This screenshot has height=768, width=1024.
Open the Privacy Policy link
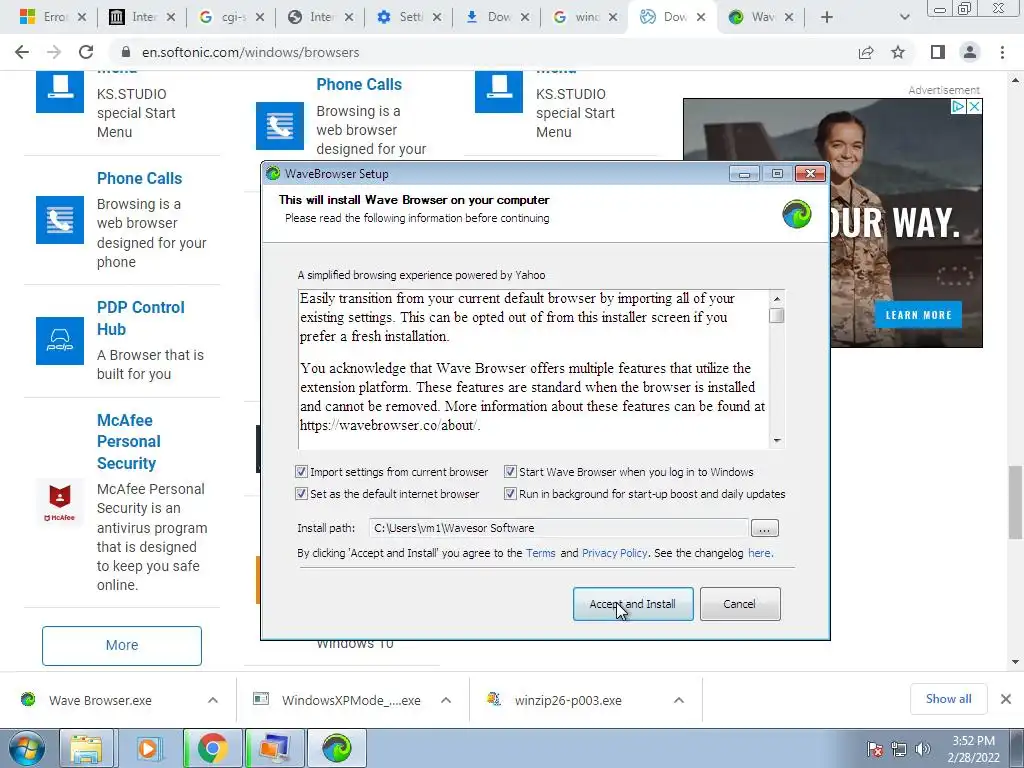click(x=615, y=553)
